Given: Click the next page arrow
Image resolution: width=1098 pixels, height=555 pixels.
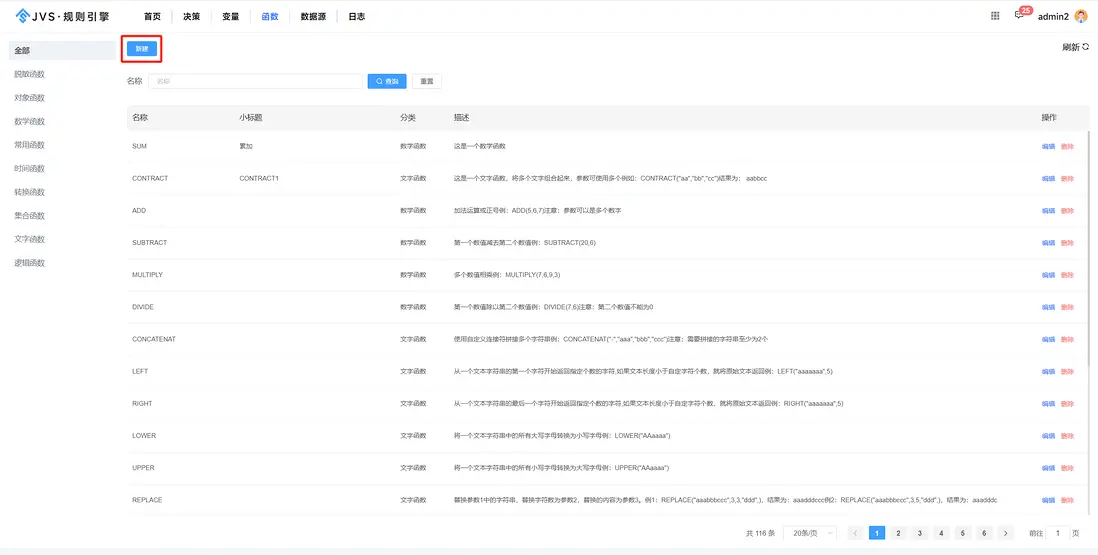Looking at the screenshot, I should tap(1006, 533).
